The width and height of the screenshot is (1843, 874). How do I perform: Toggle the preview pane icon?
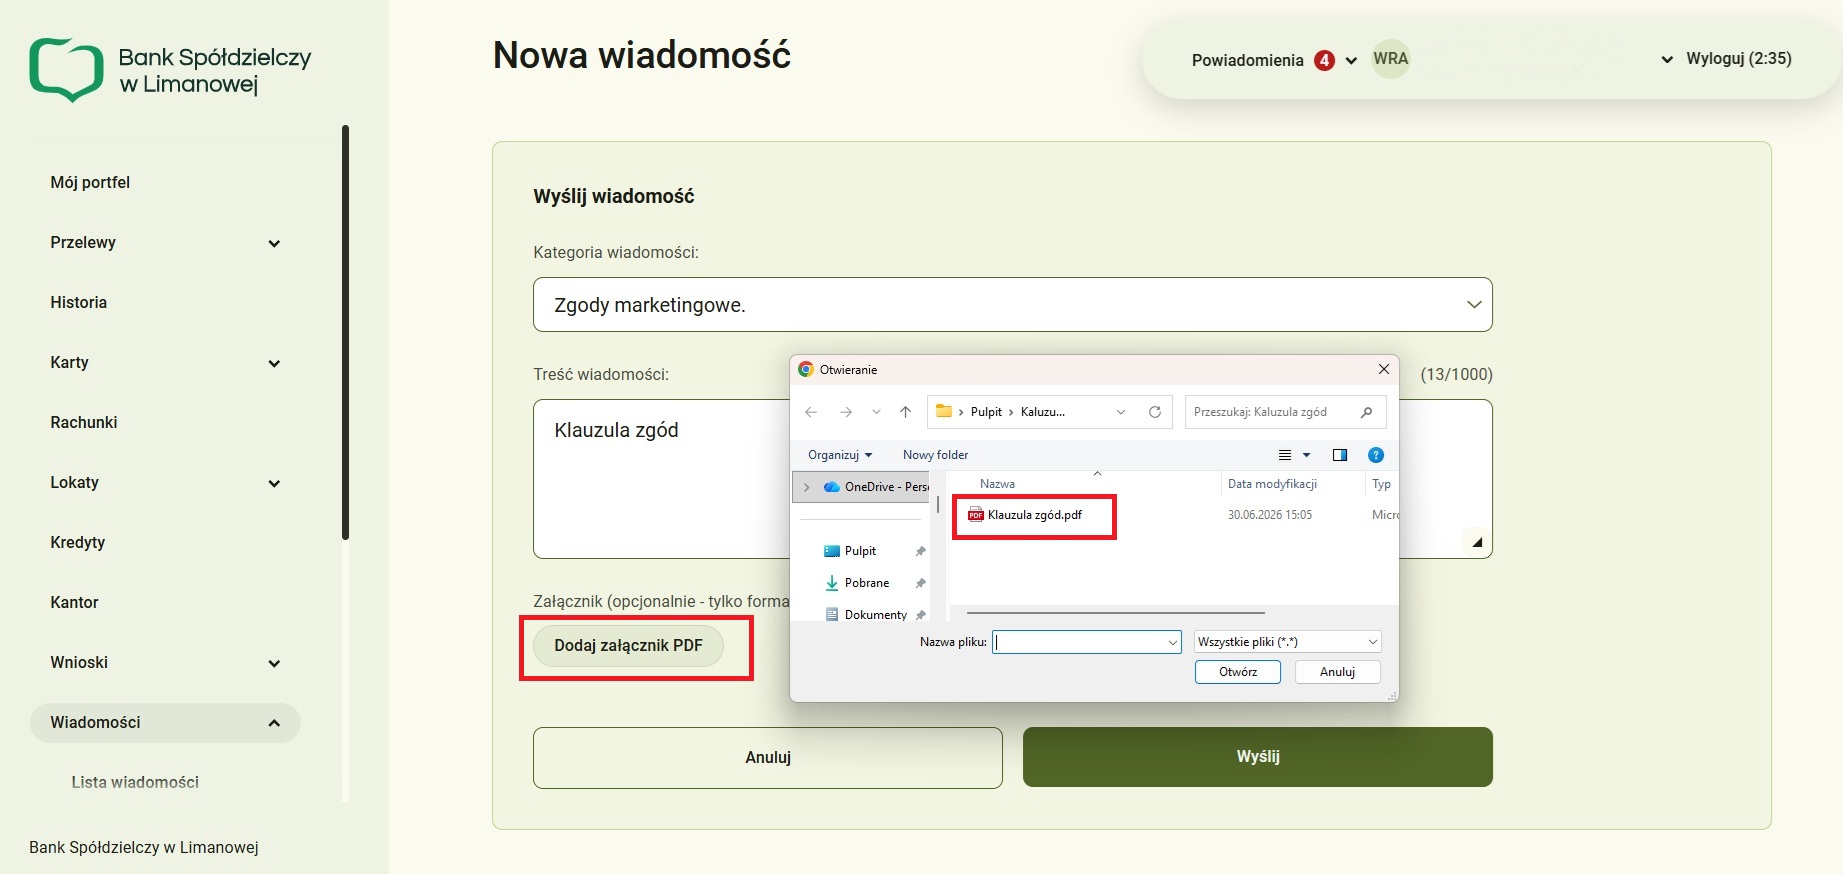click(1340, 455)
